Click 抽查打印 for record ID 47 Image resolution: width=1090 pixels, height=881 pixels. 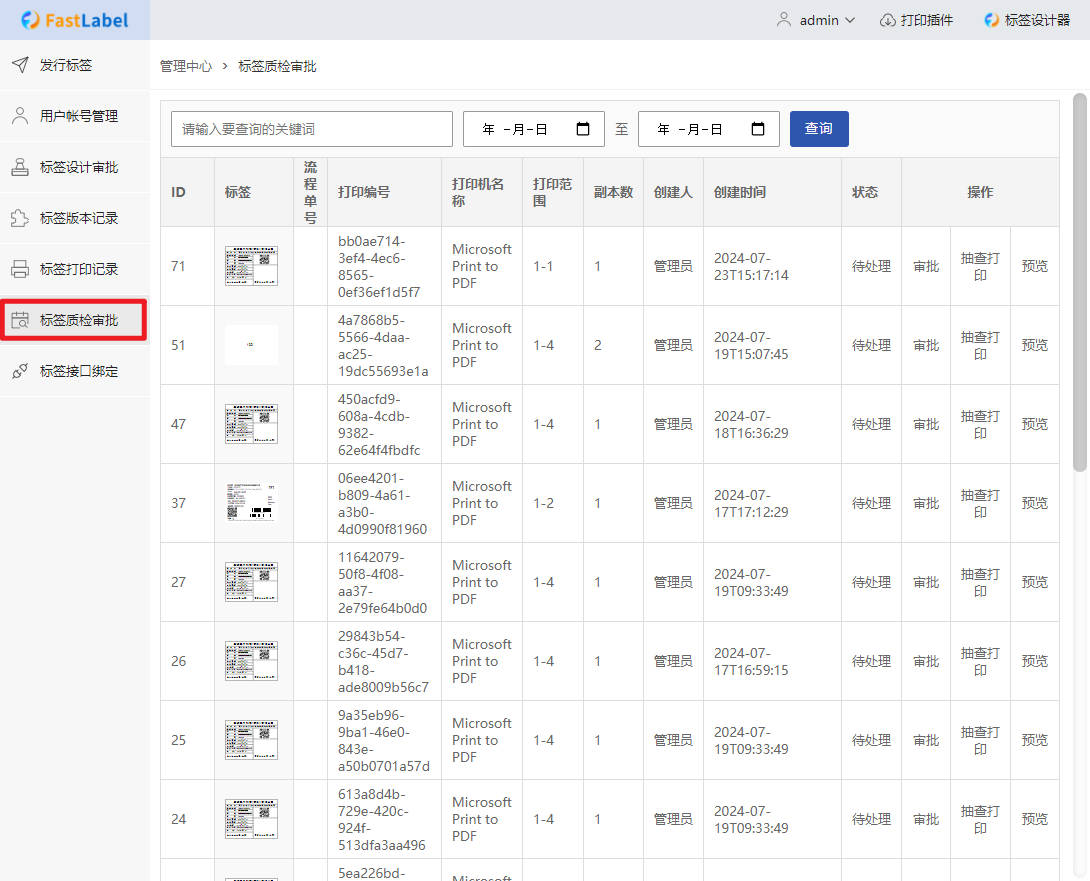coord(980,424)
